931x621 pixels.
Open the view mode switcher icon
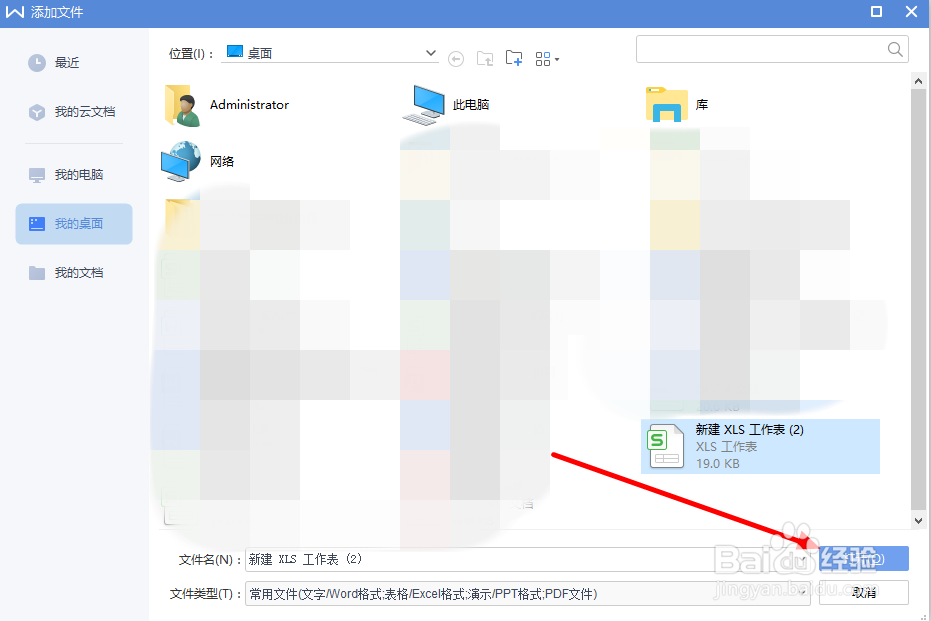tap(541, 58)
